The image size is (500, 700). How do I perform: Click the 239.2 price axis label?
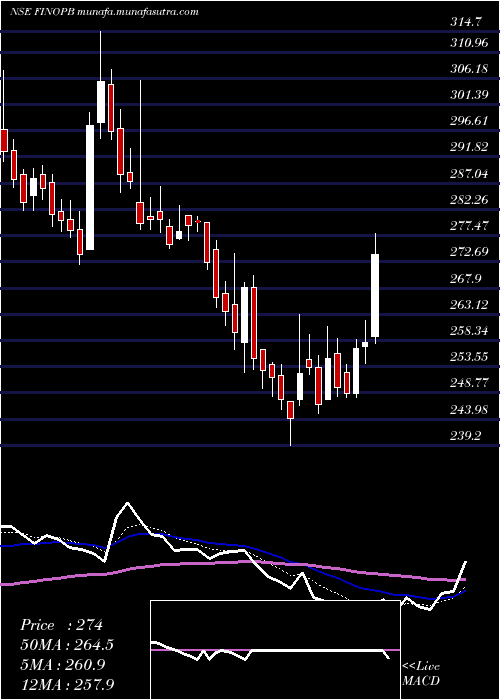(466, 436)
